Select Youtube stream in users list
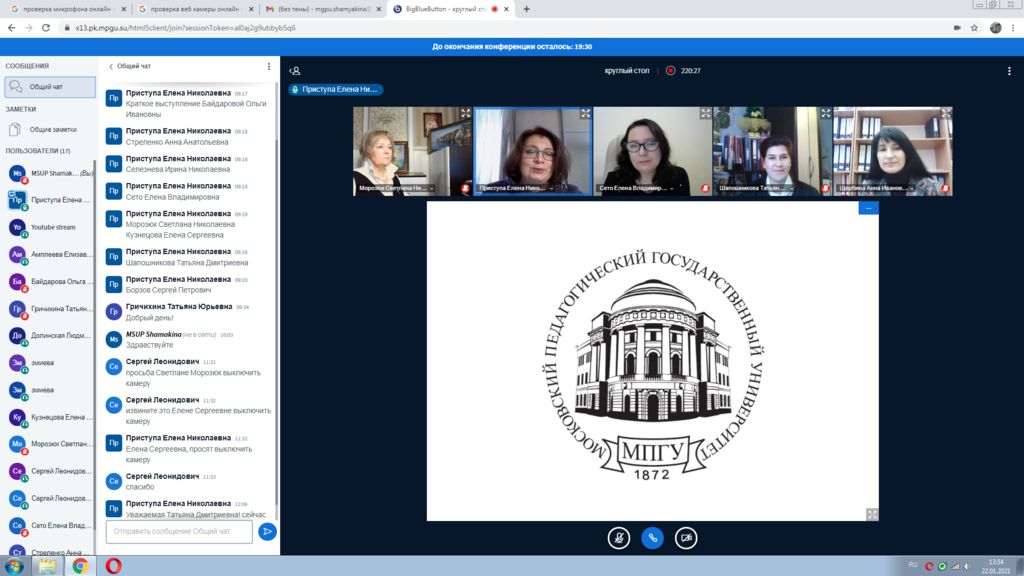This screenshot has height=576, width=1024. click(x=52, y=227)
